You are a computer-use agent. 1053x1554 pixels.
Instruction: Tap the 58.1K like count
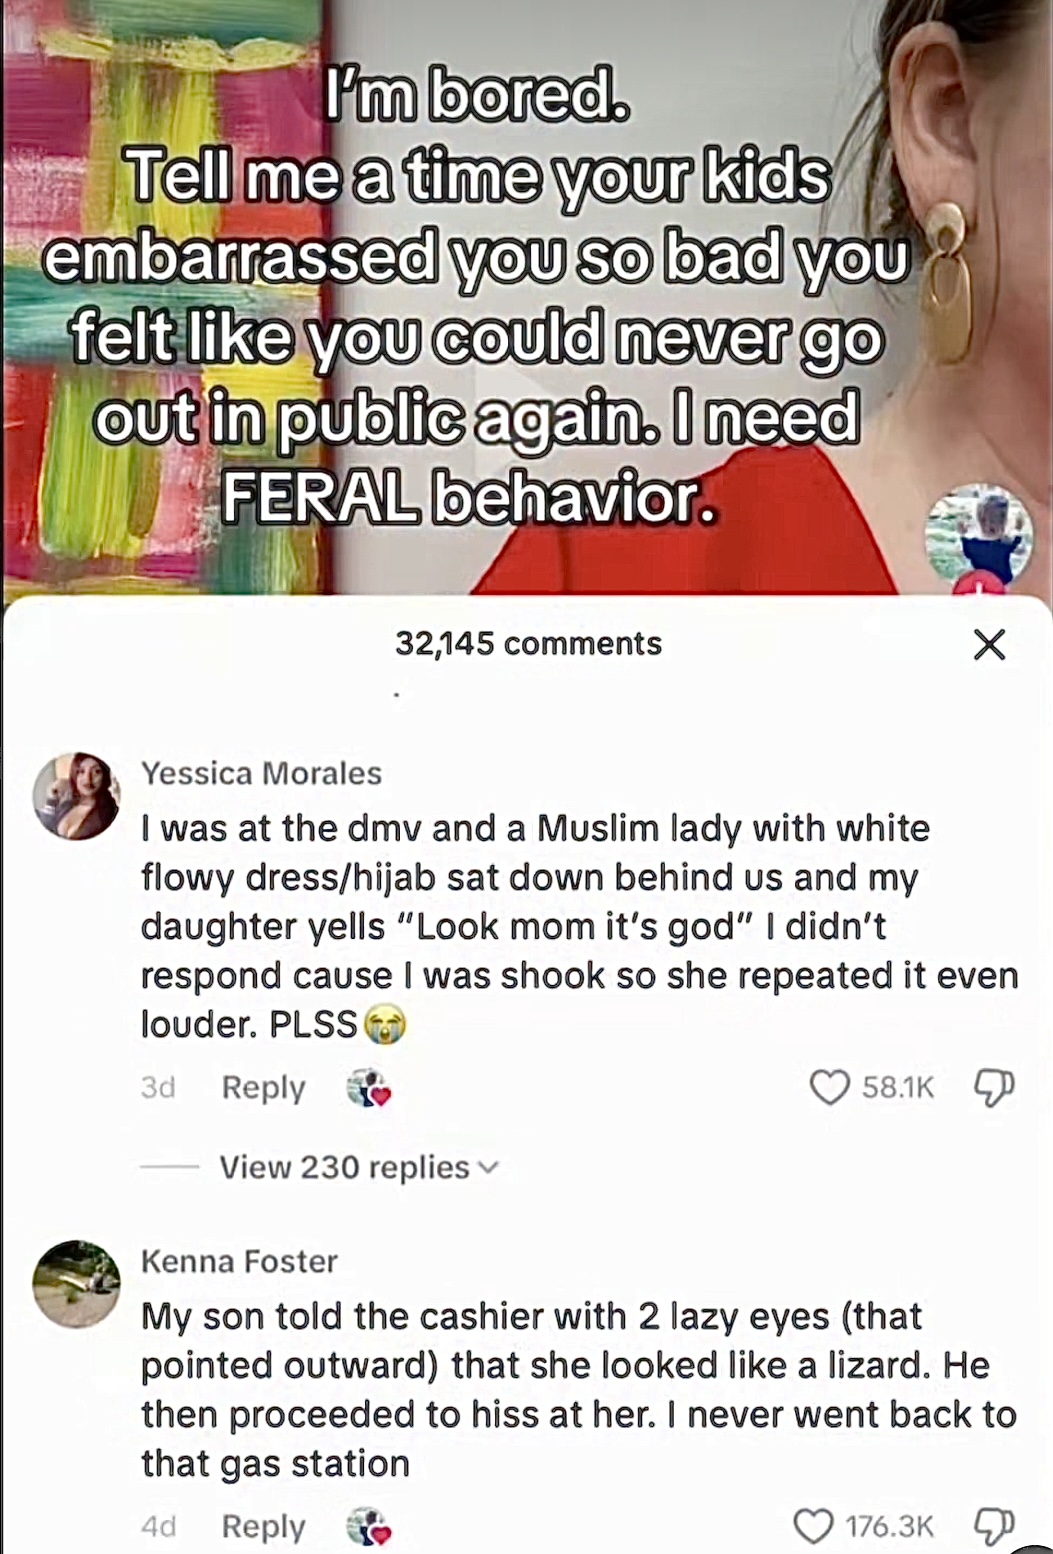click(898, 1087)
